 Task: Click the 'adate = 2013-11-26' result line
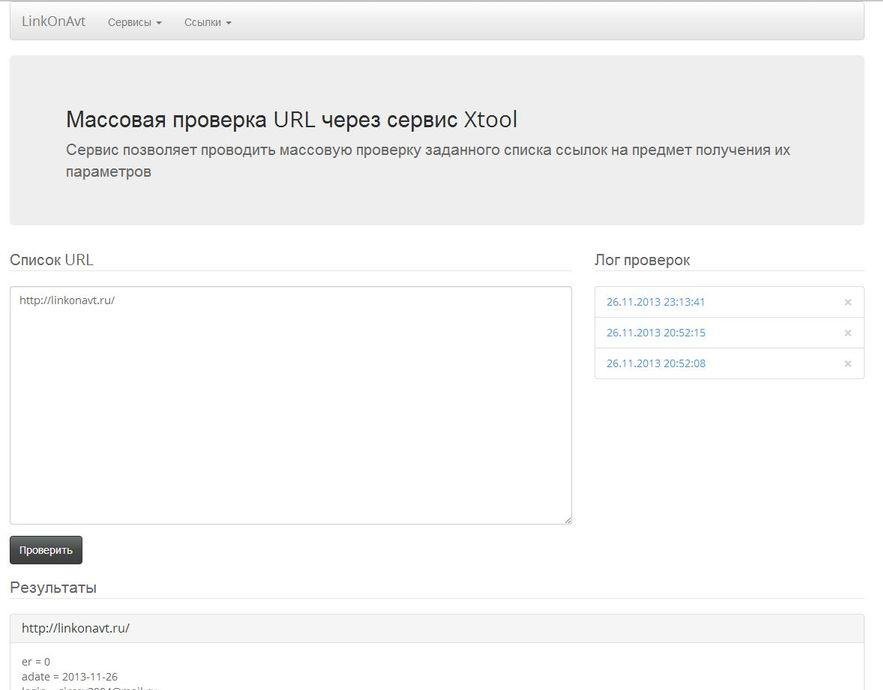[70, 677]
